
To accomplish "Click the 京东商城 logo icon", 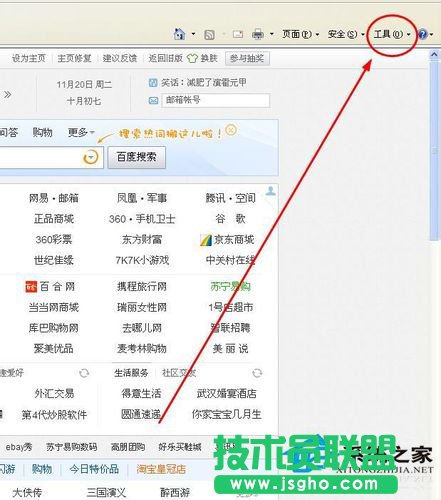I will click(x=206, y=240).
